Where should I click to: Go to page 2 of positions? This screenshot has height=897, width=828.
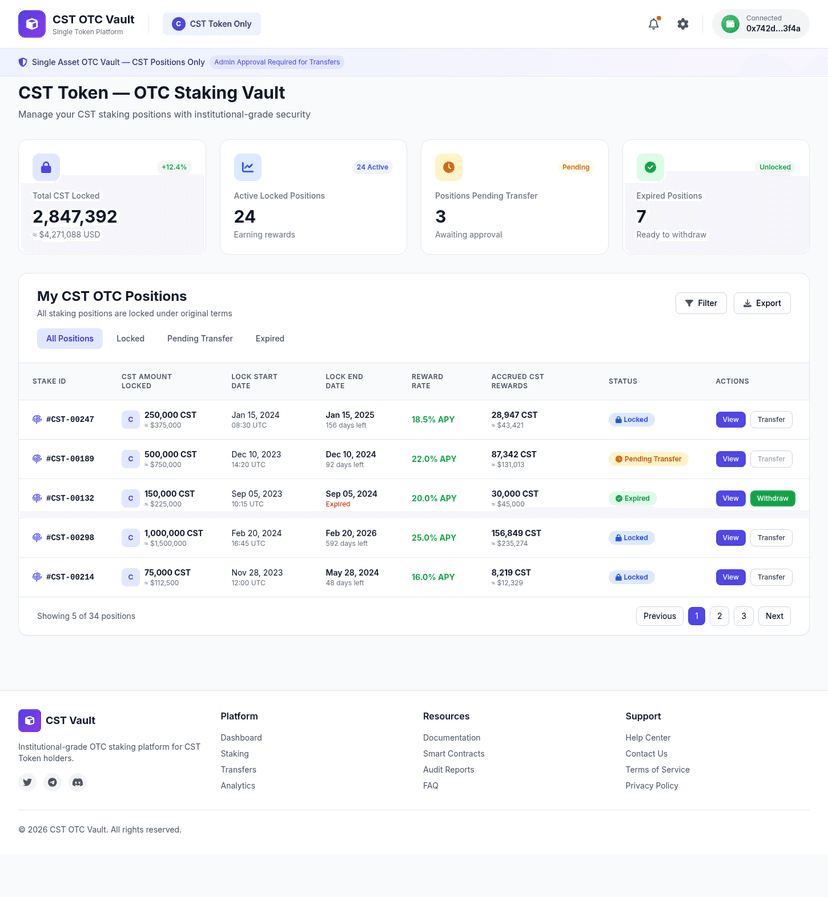click(720, 616)
